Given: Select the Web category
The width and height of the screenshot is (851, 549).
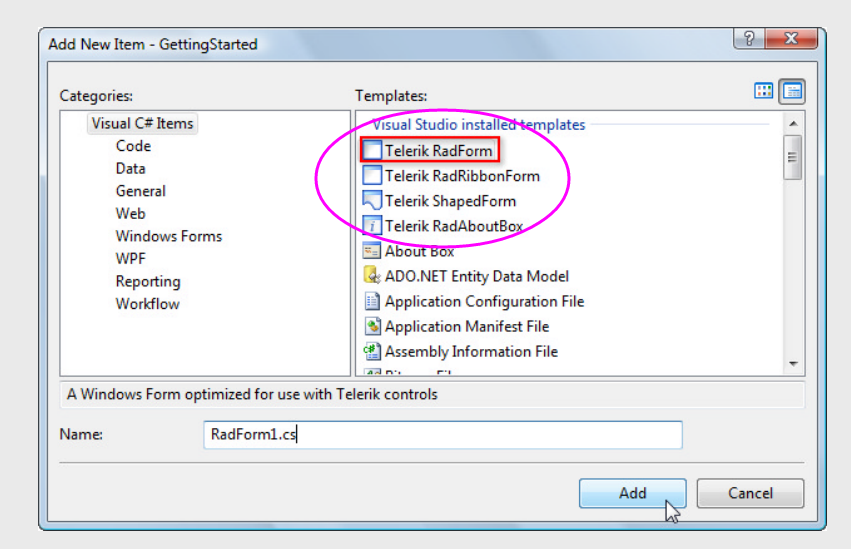Looking at the screenshot, I should click(x=130, y=214).
